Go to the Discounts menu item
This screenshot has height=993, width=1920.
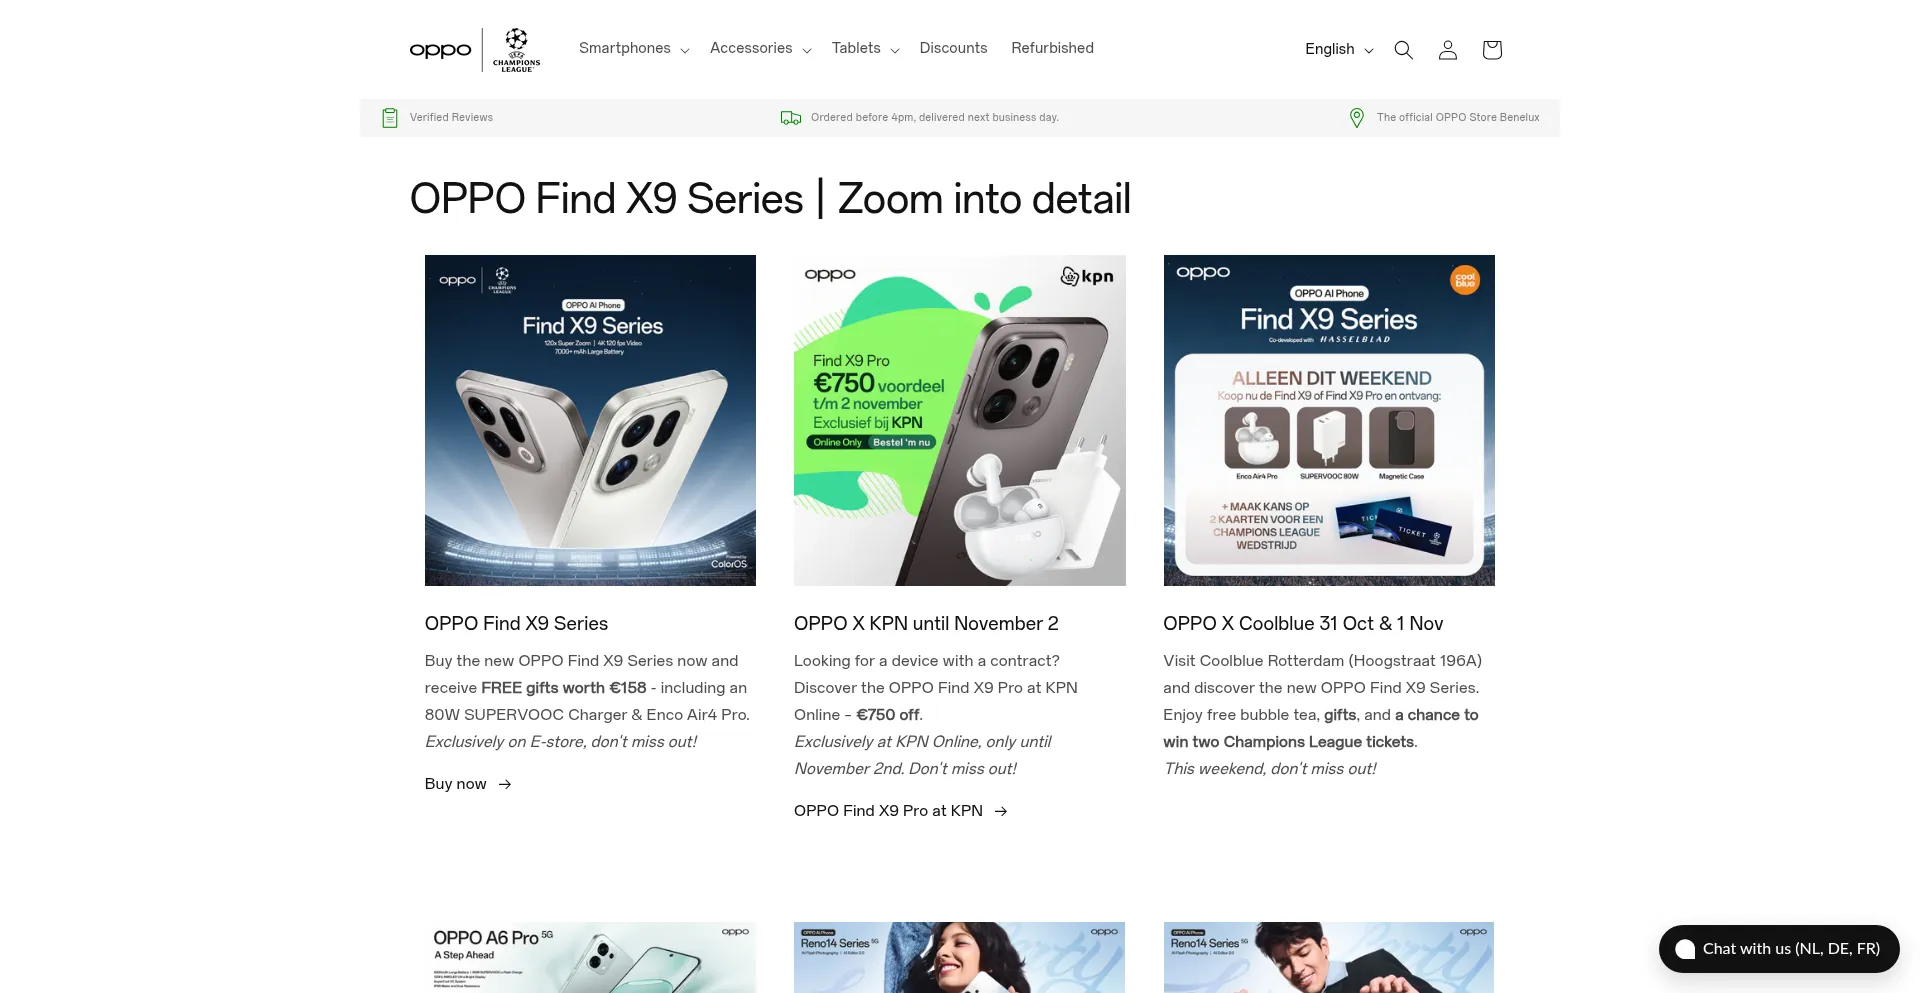coord(953,48)
